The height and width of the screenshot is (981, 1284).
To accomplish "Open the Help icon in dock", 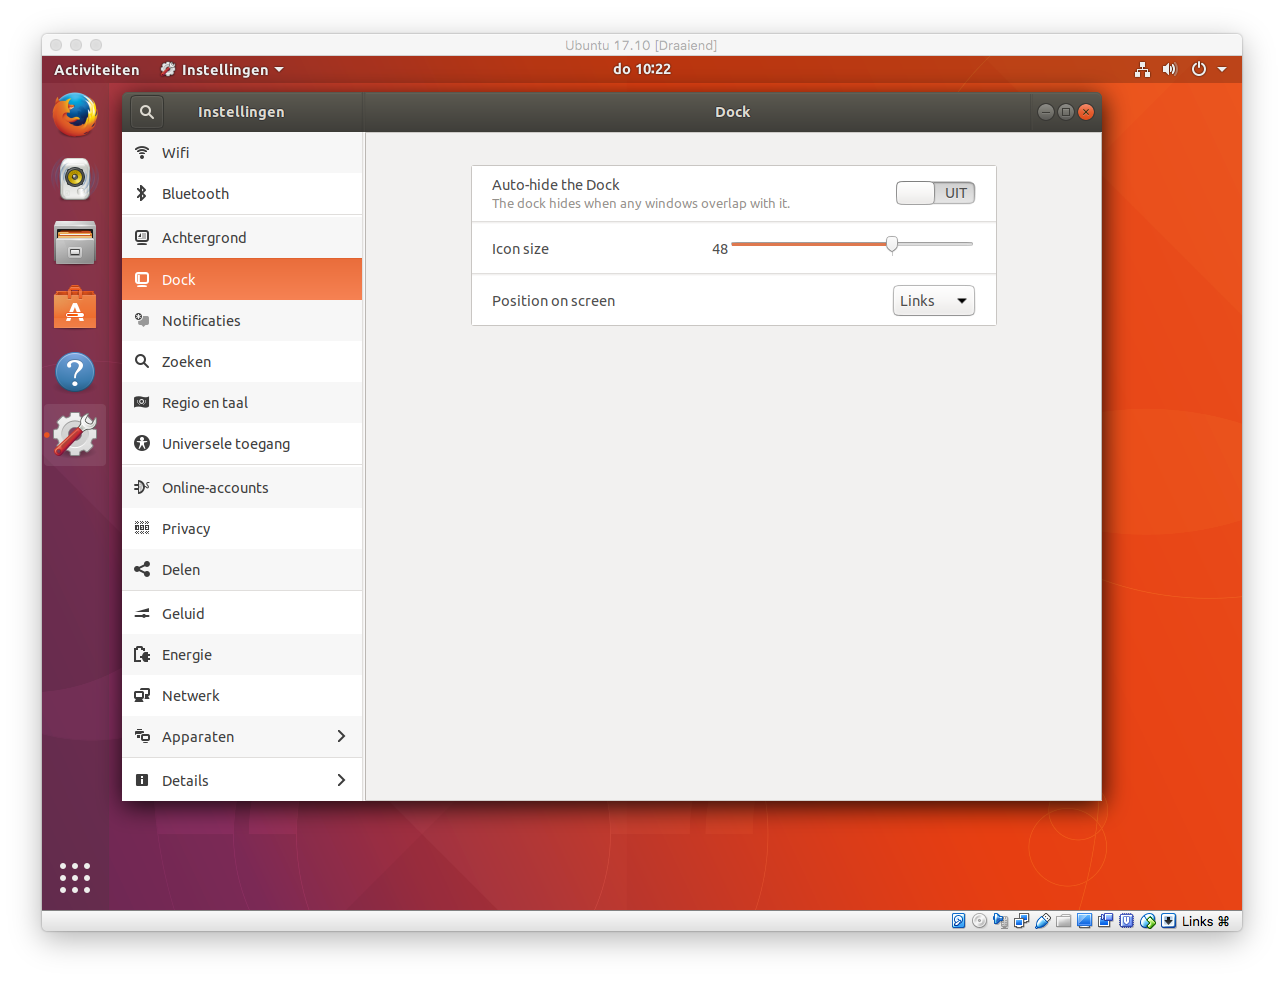I will click(x=75, y=373).
